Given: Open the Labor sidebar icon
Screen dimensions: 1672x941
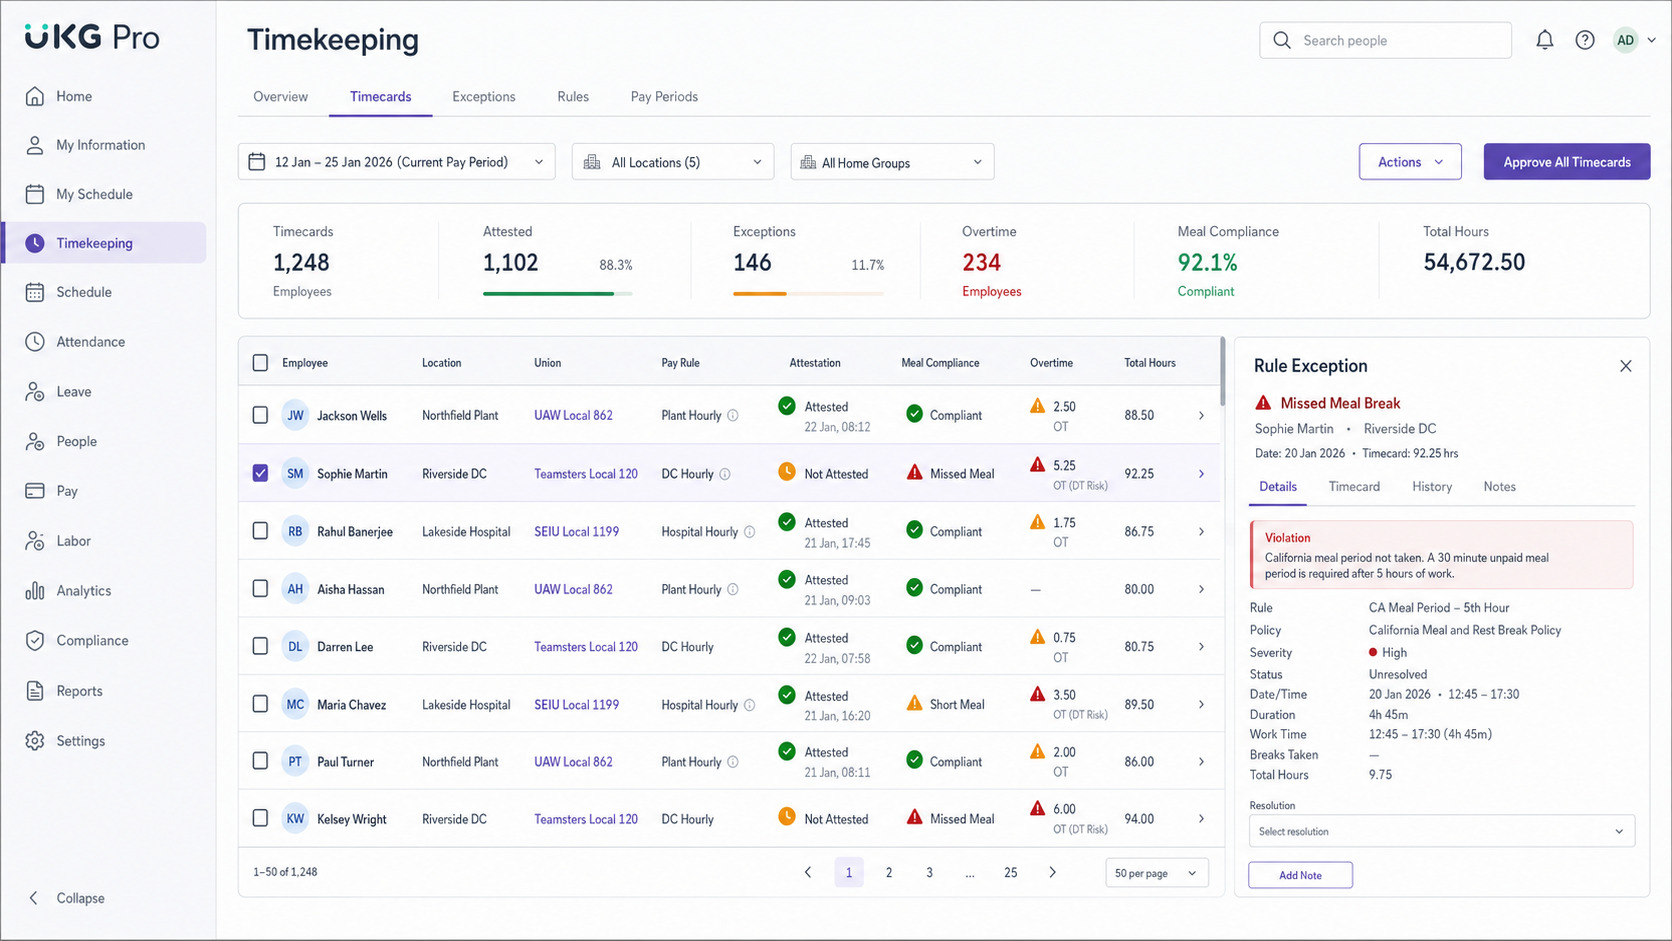Looking at the screenshot, I should [x=35, y=541].
